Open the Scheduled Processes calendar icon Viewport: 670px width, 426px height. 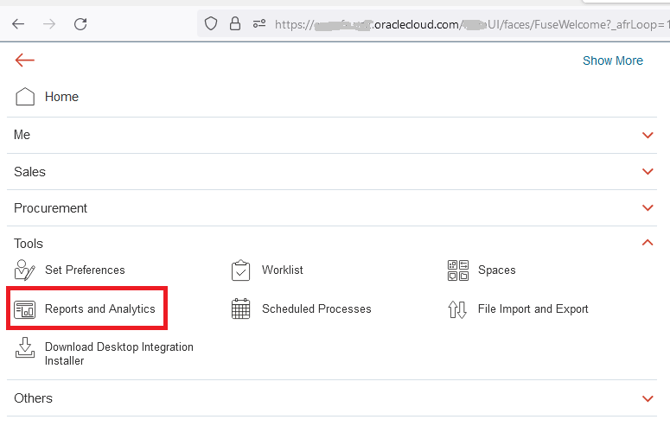tap(241, 310)
